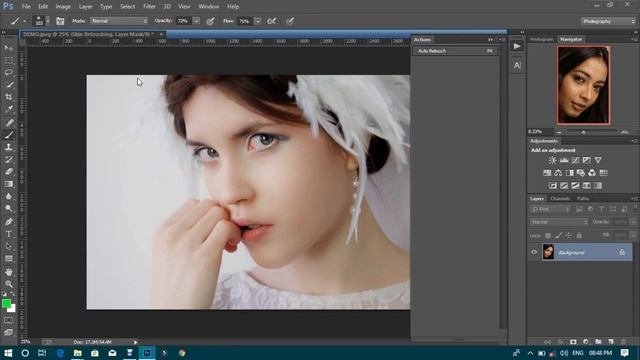Select the Pen tool
The width and height of the screenshot is (640, 360).
point(9,222)
